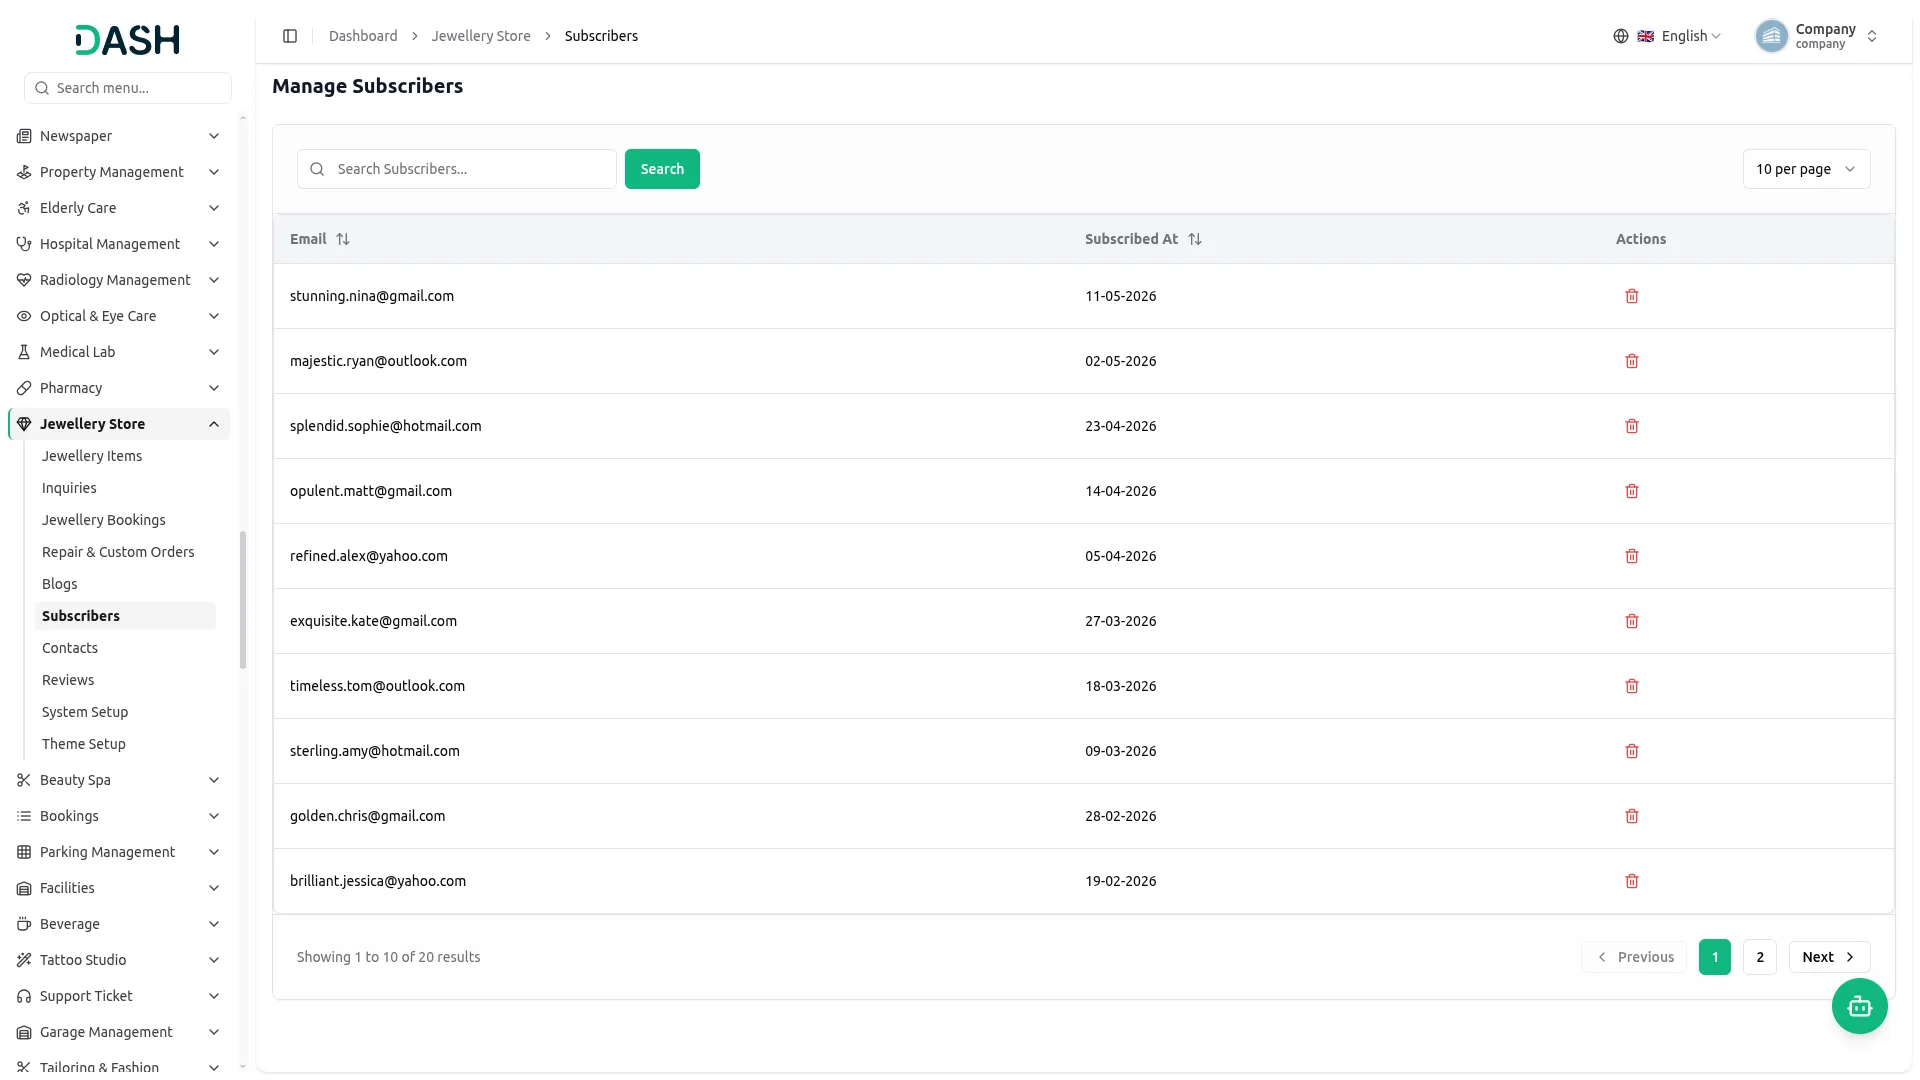Screen dimensions: 1920x1080
Task: Open the 10 per page dropdown
Action: (1806, 169)
